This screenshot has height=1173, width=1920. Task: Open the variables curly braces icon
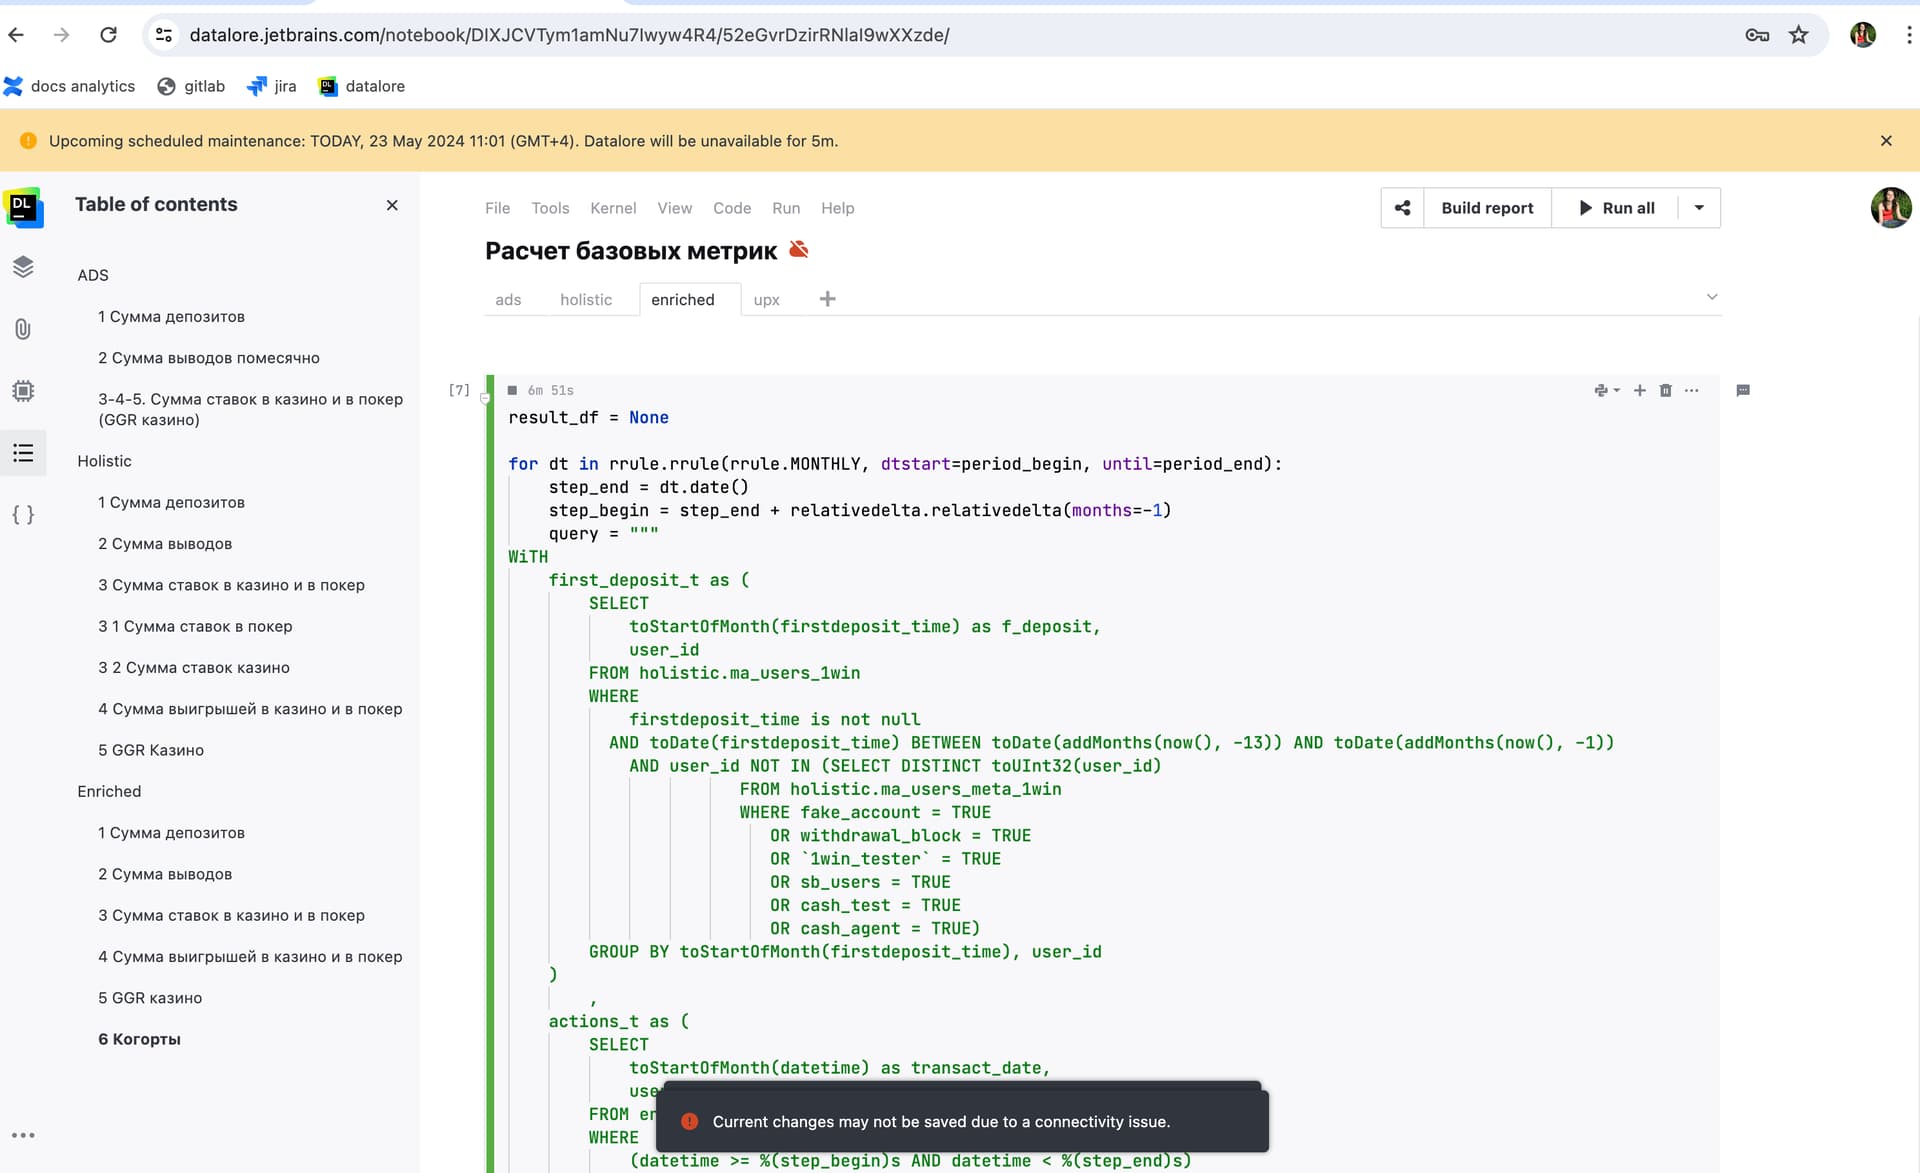pos(23,515)
